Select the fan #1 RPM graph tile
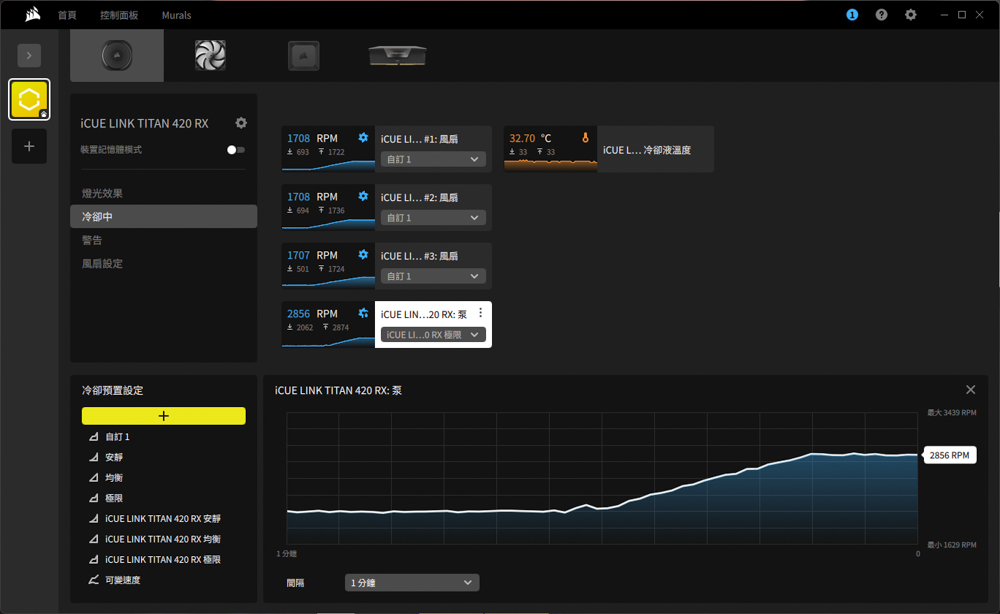The height and width of the screenshot is (614, 1000). point(328,149)
